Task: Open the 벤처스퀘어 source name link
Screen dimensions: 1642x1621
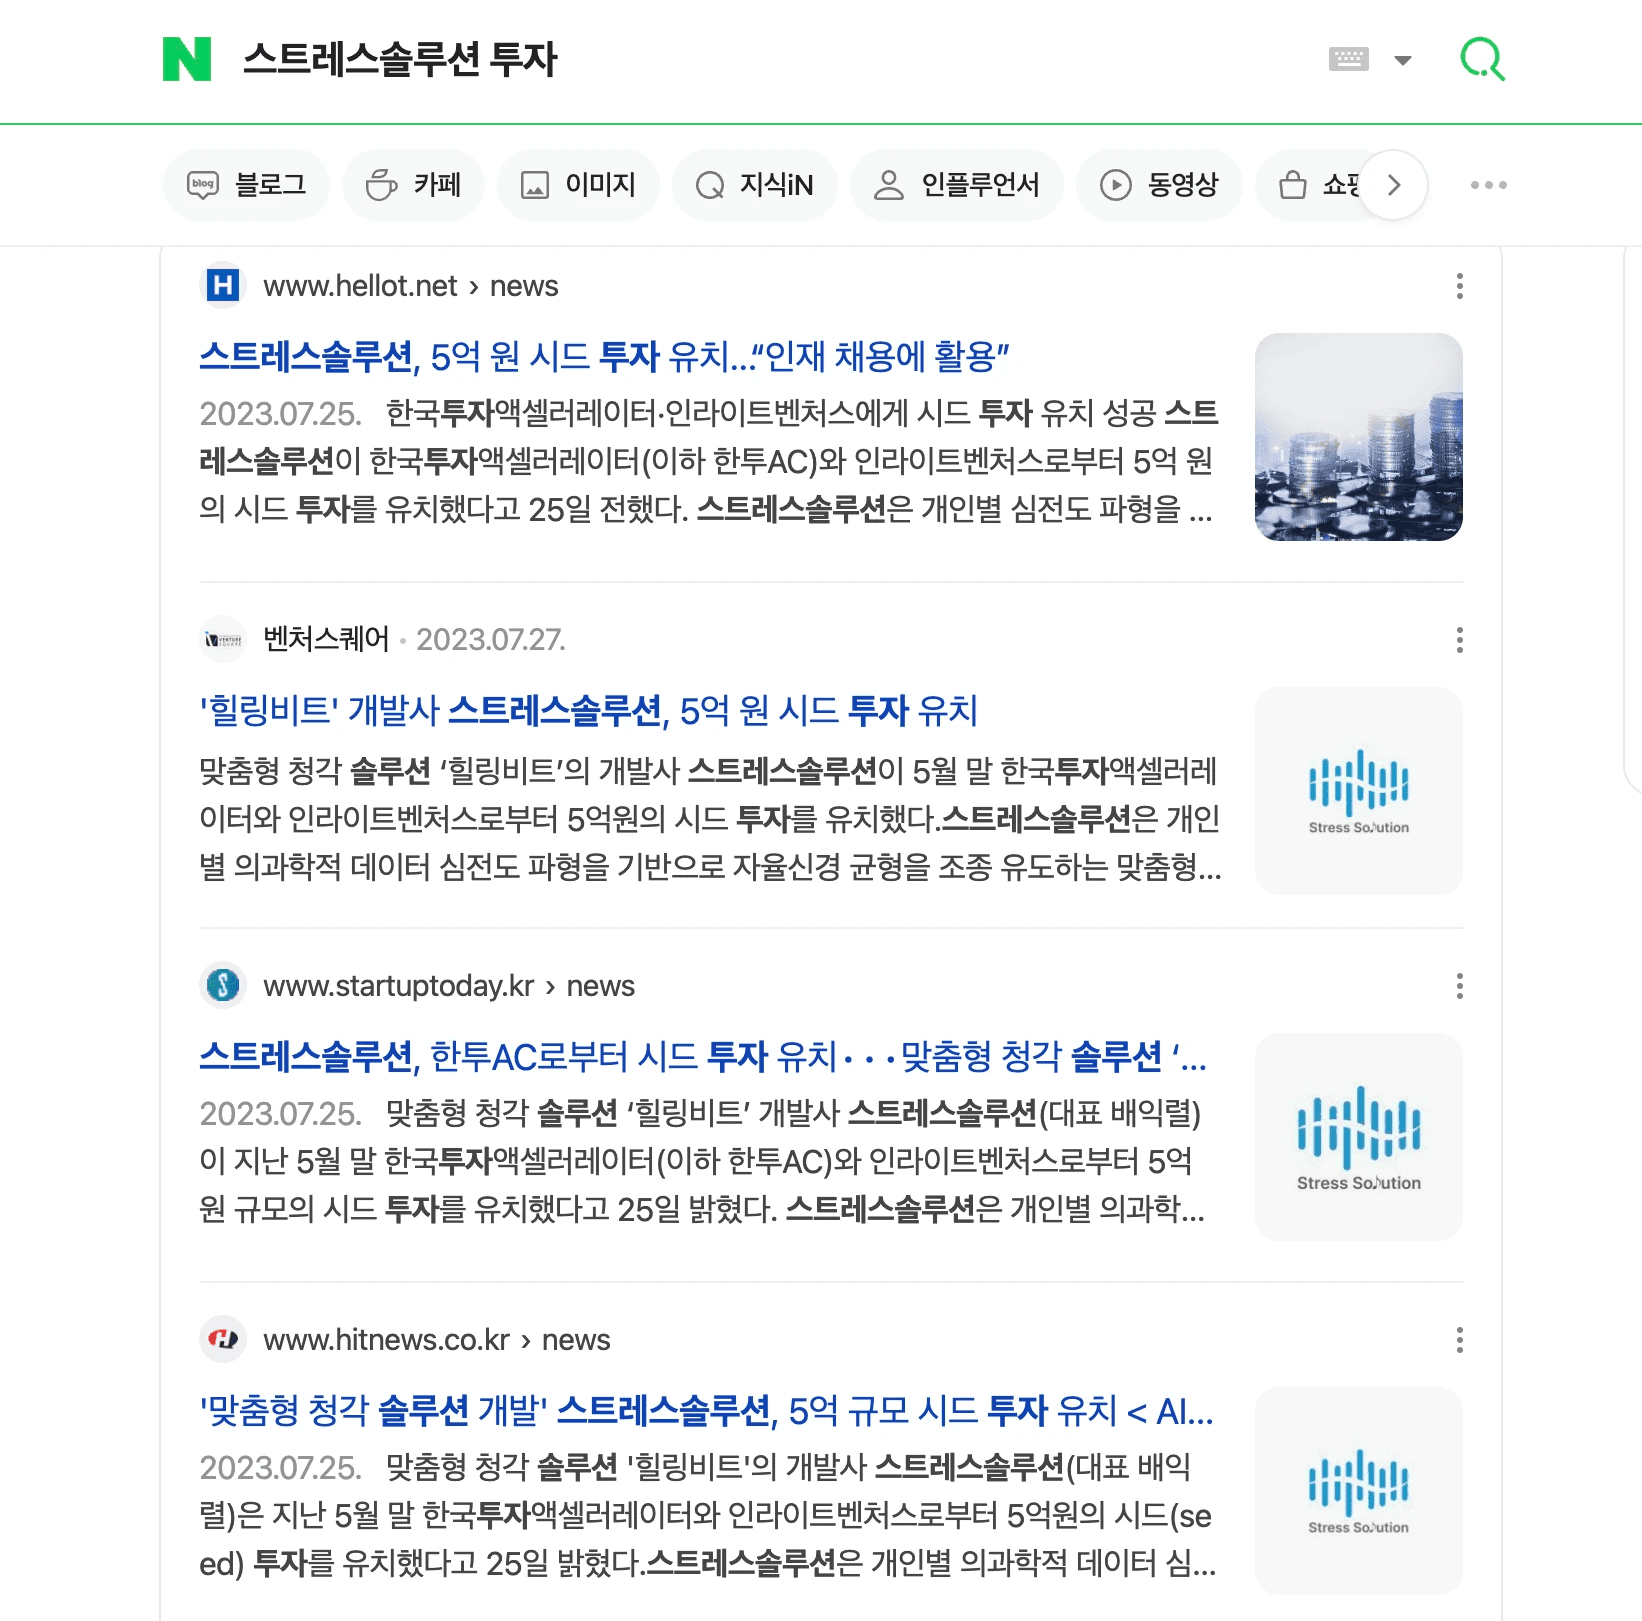Action: click(326, 640)
